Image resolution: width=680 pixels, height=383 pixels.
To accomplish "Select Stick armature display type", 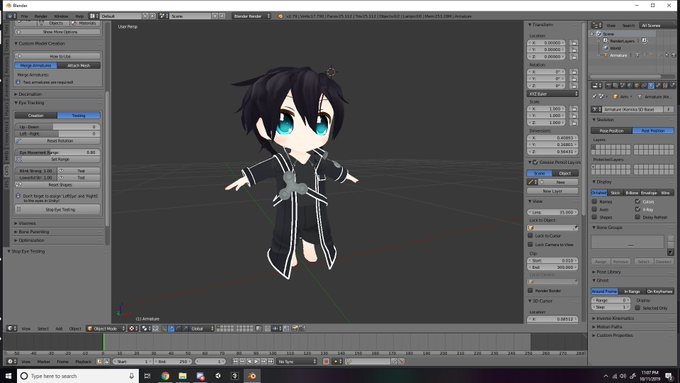I will point(615,193).
